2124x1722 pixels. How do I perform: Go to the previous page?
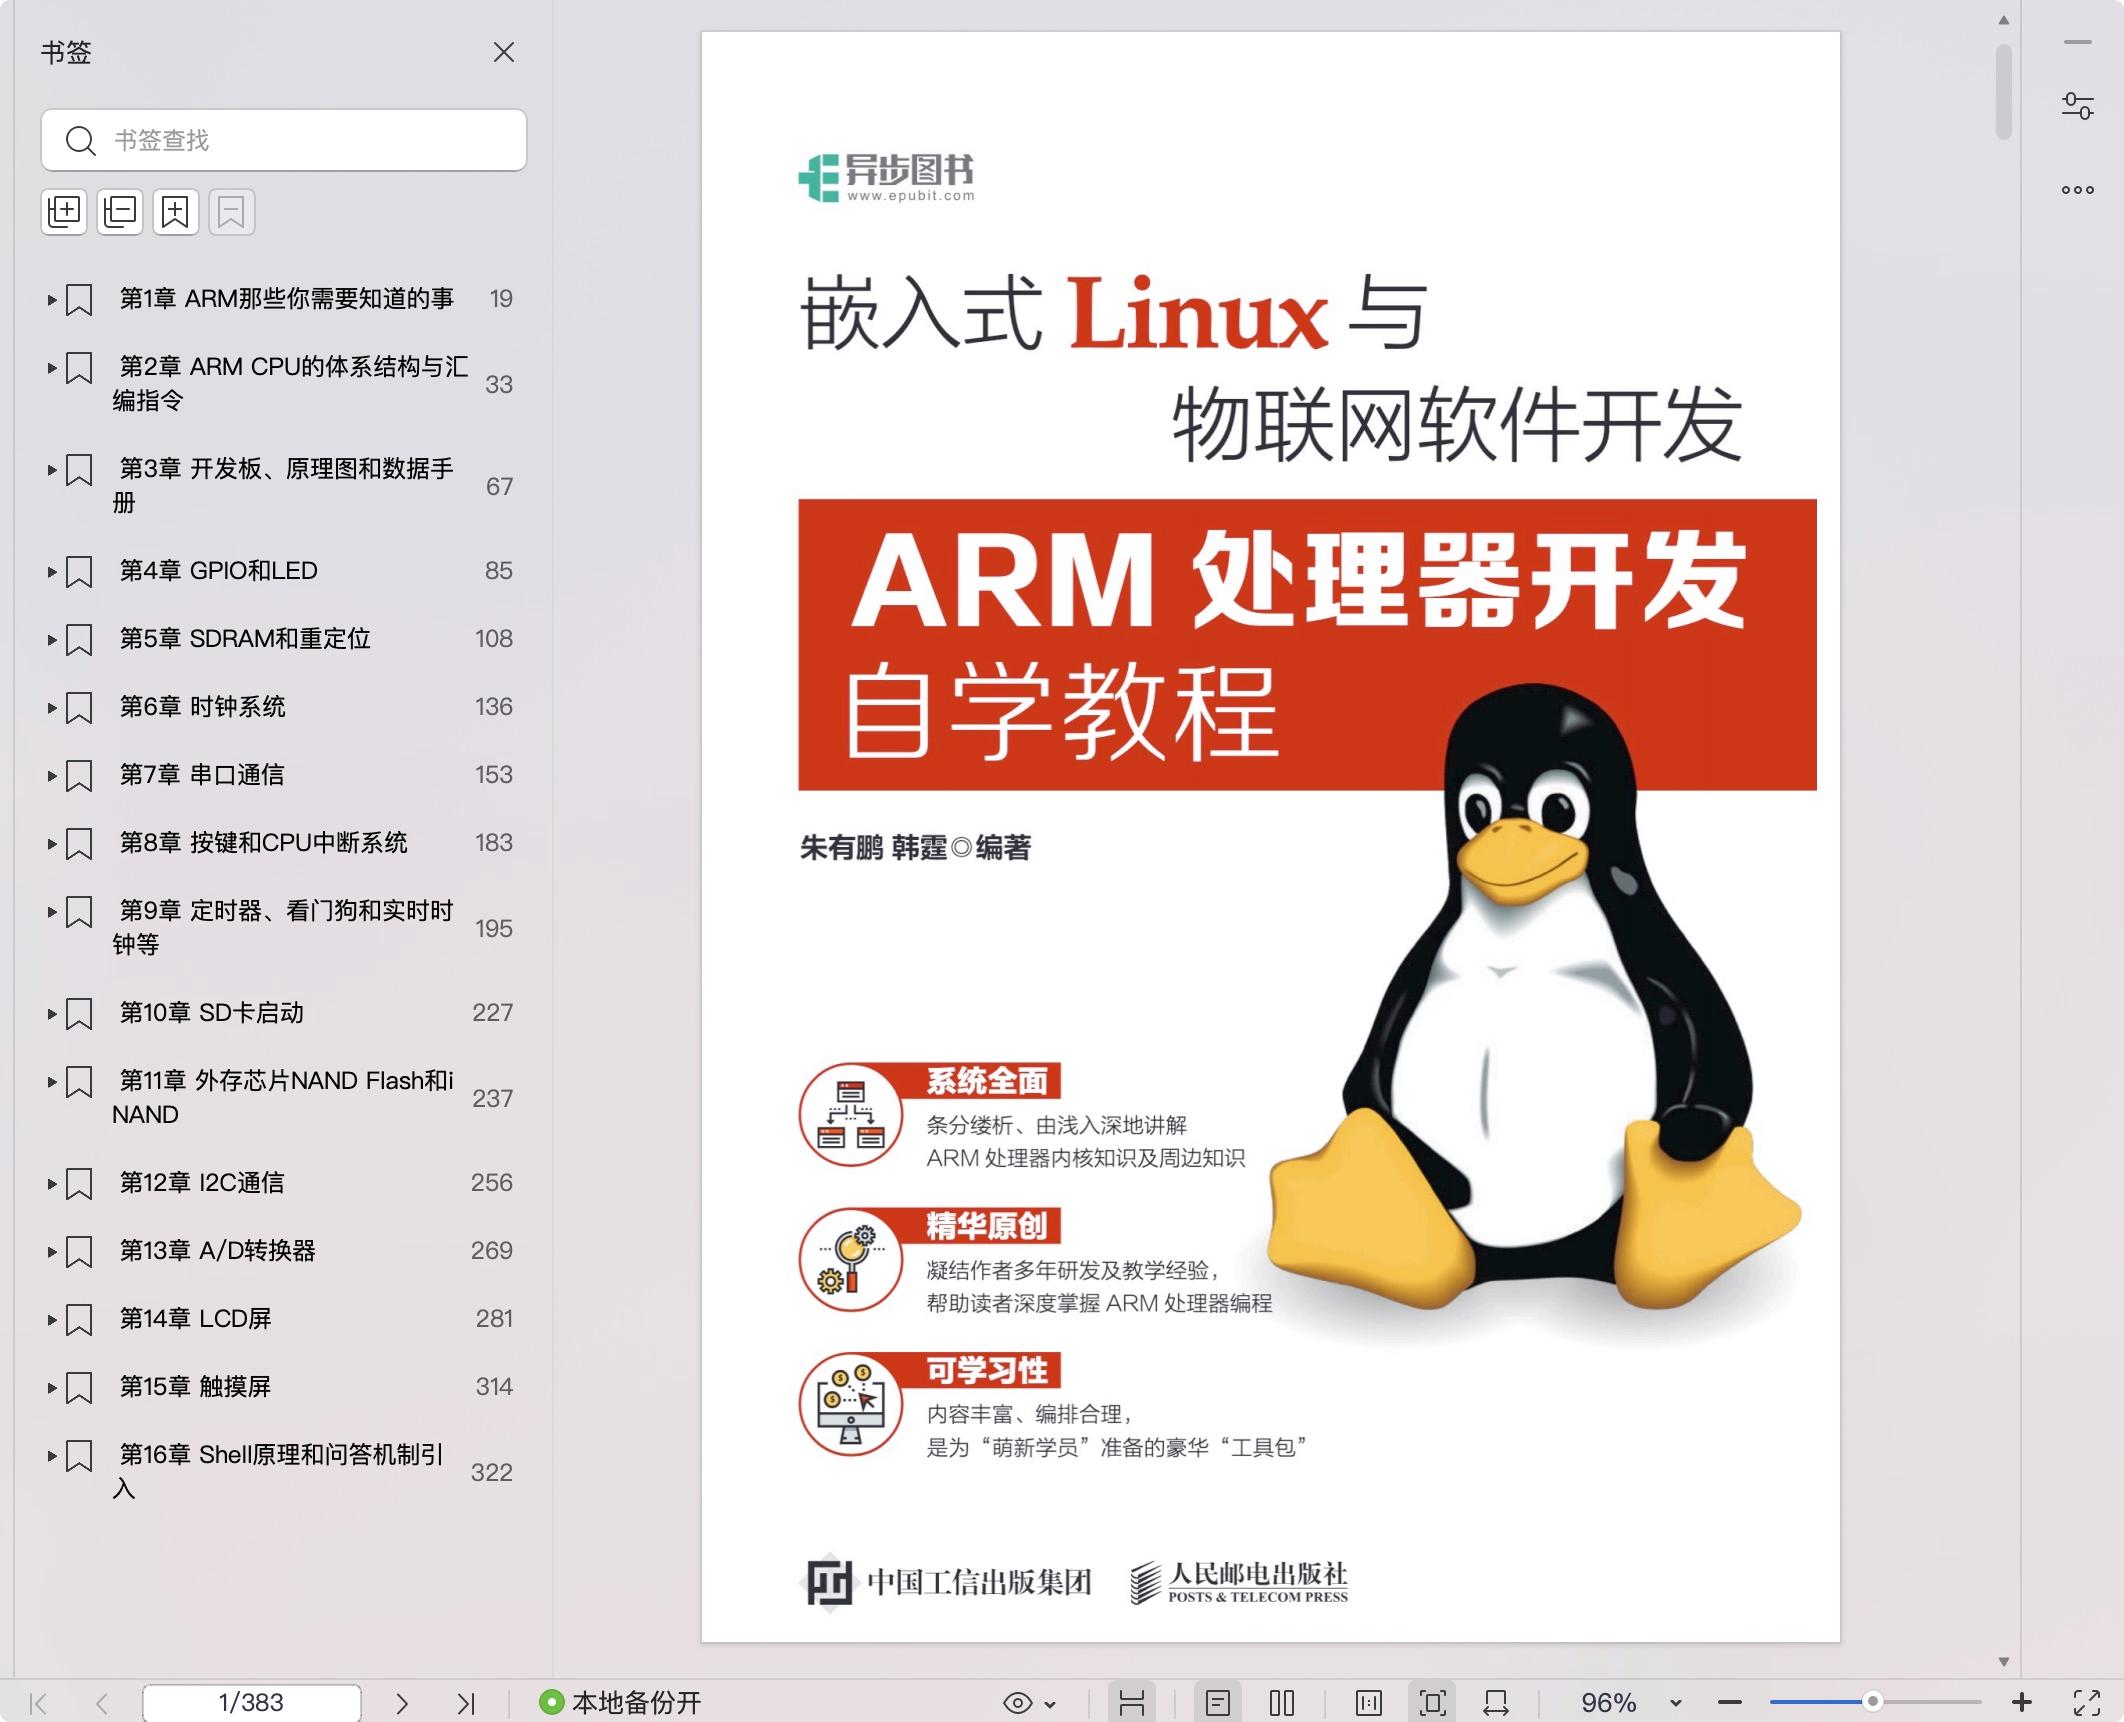pos(101,1703)
